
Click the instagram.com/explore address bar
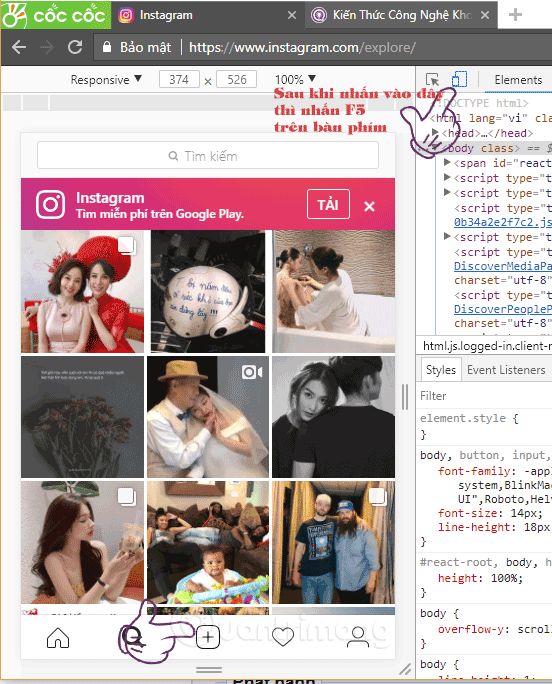click(x=302, y=47)
